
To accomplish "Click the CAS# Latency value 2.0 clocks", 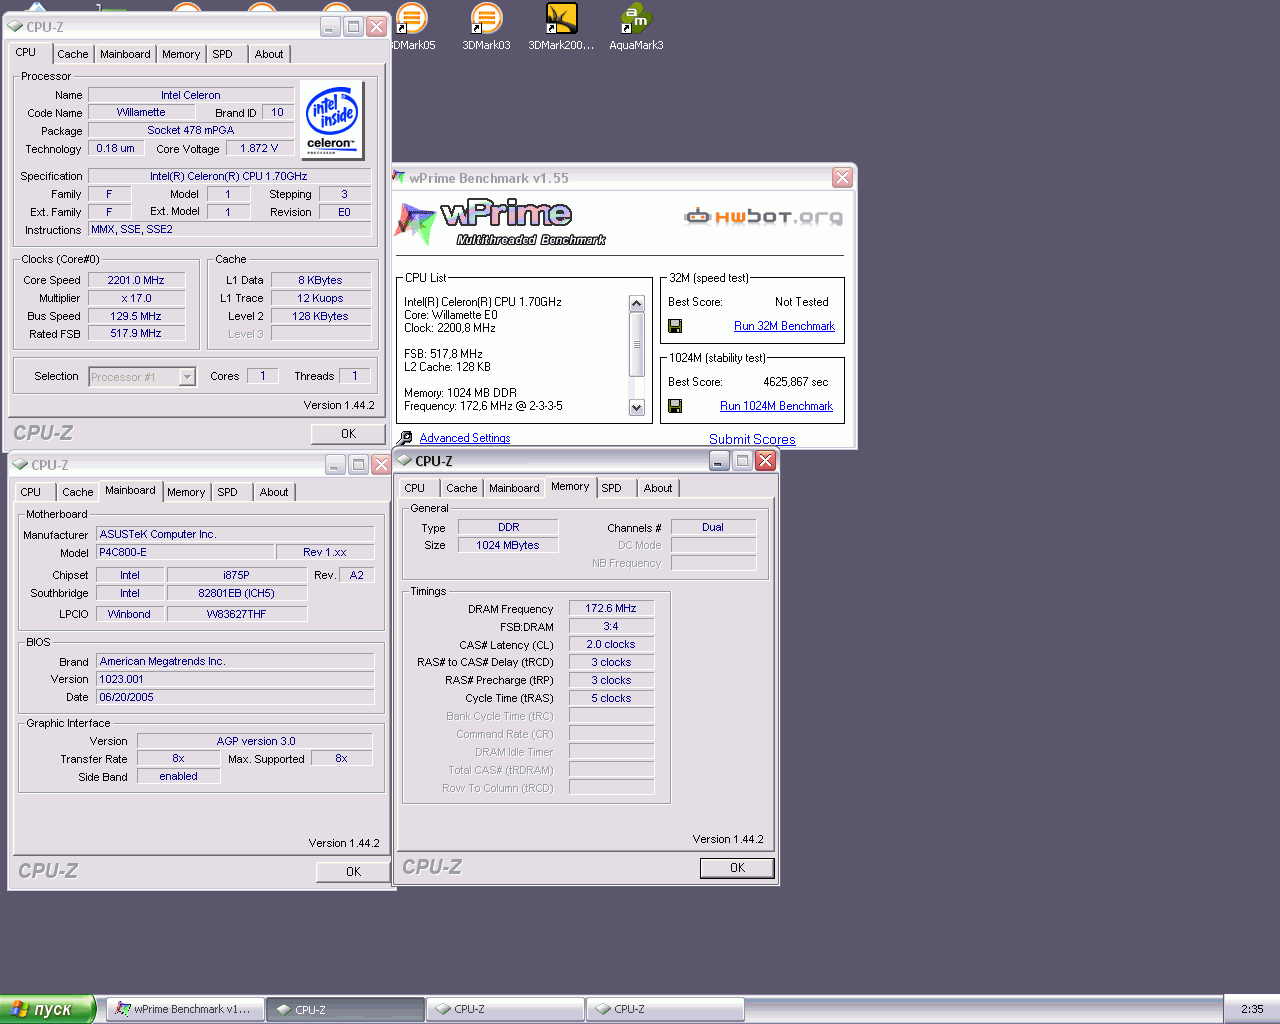I will [x=611, y=644].
